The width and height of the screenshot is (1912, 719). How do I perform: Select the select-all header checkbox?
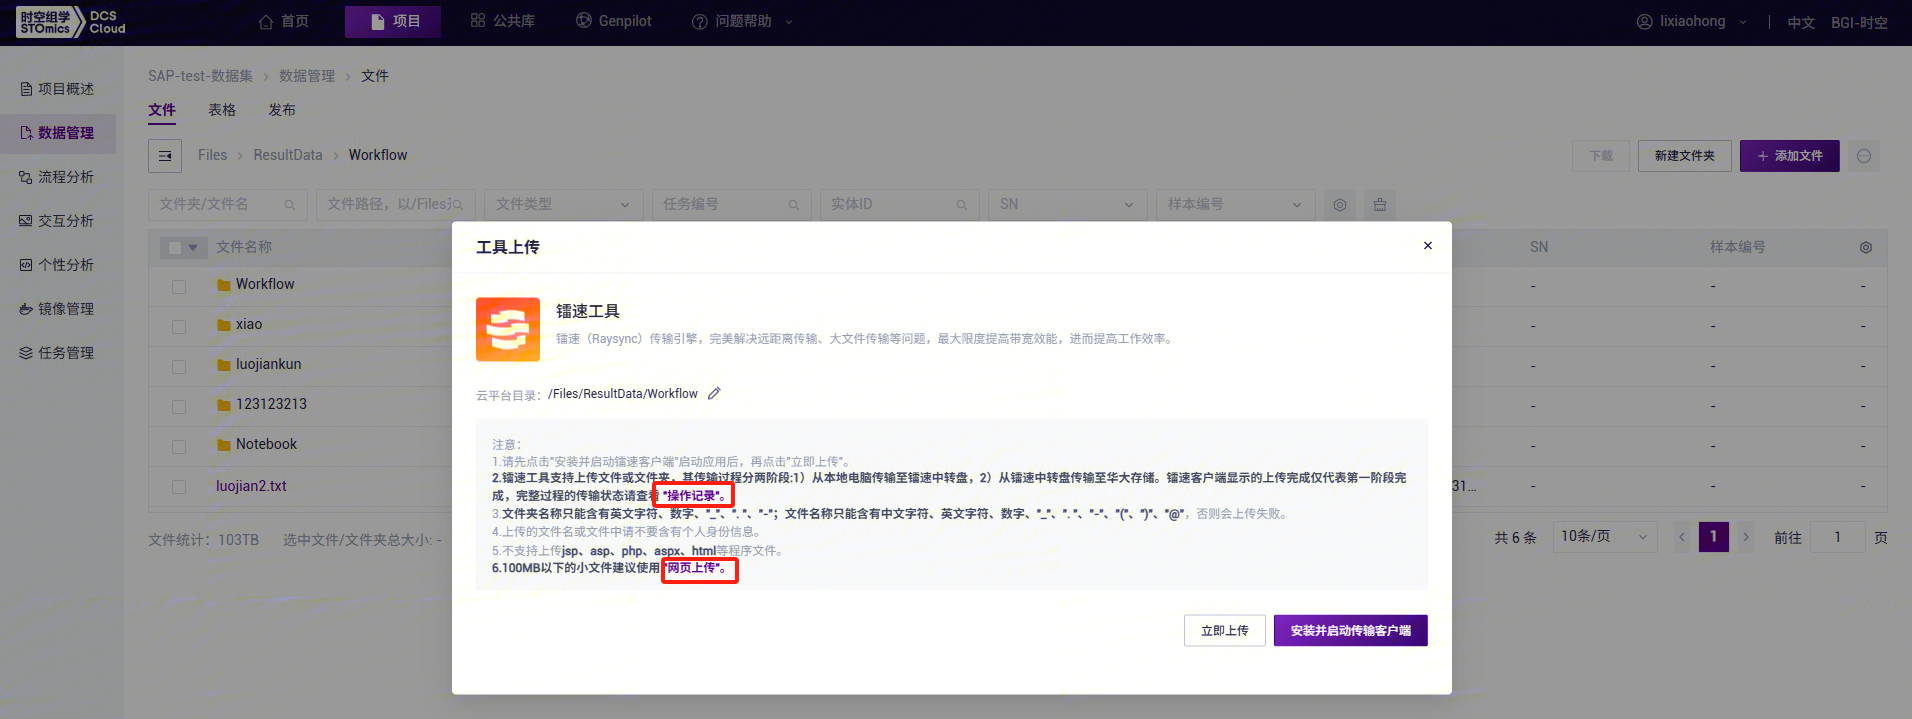click(175, 247)
